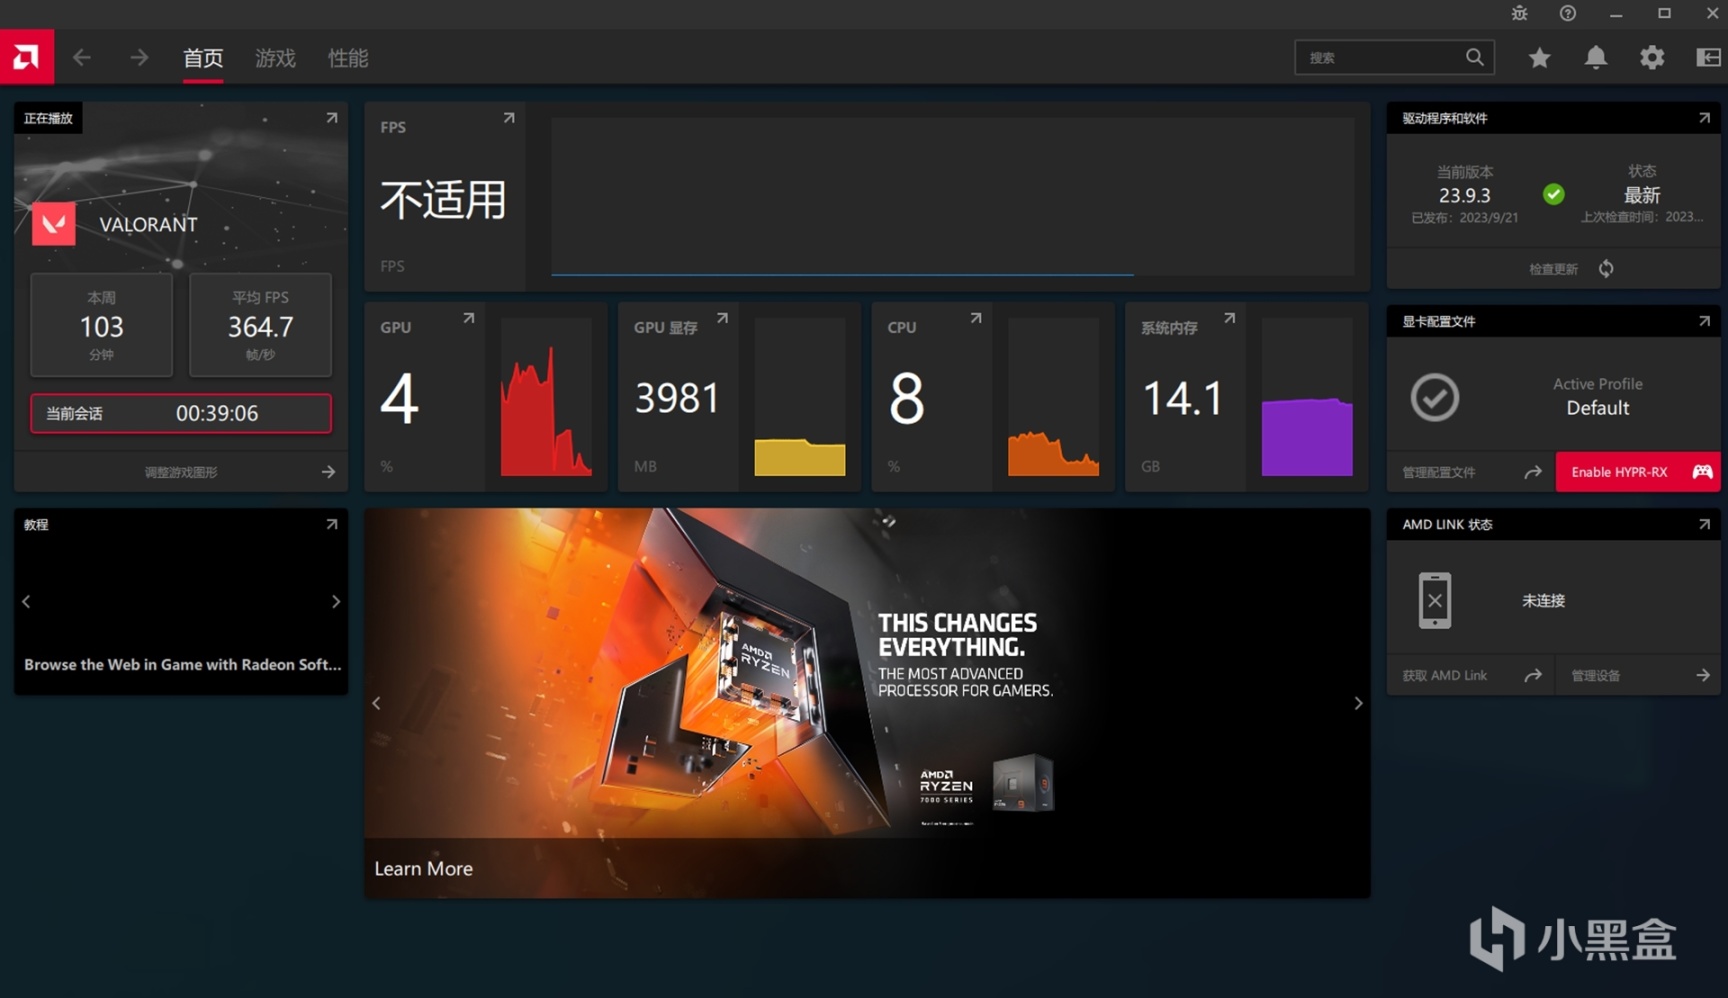Click 调整游戏图形 link

181,472
